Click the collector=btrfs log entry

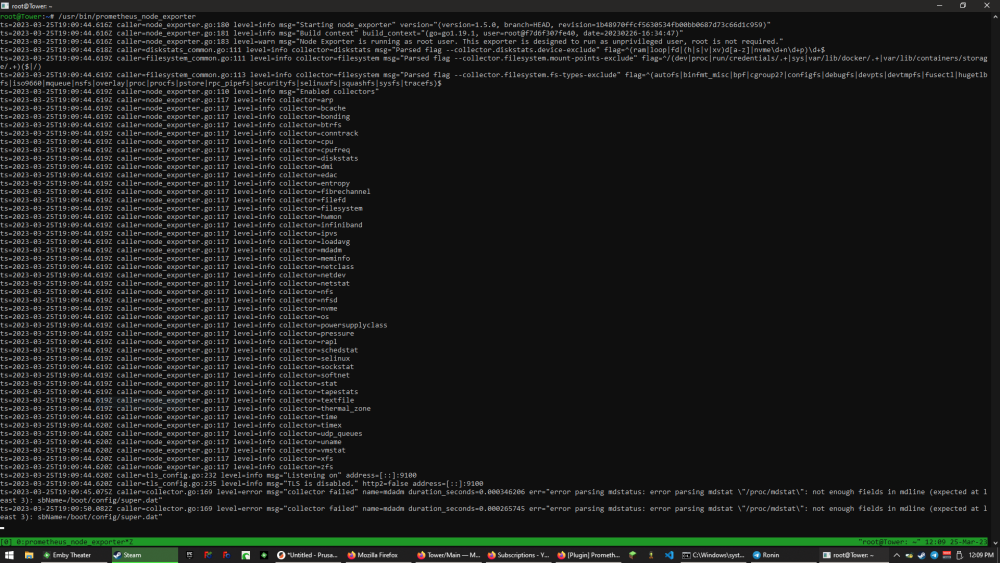[171, 125]
